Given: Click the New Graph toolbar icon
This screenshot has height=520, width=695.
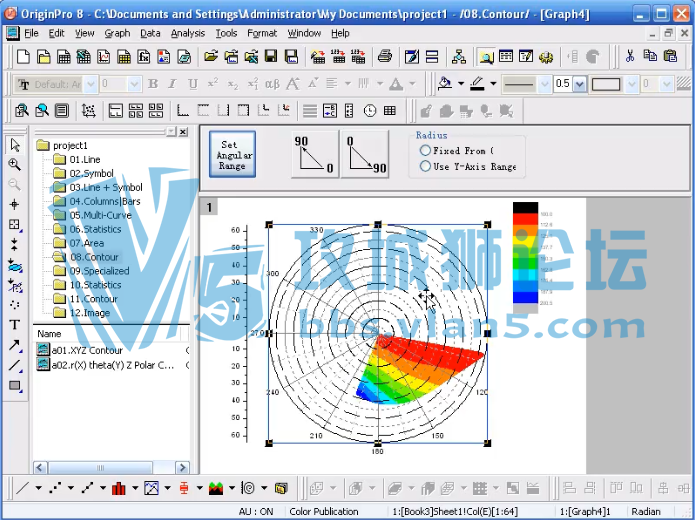Looking at the screenshot, I should pyautogui.click(x=104, y=57).
